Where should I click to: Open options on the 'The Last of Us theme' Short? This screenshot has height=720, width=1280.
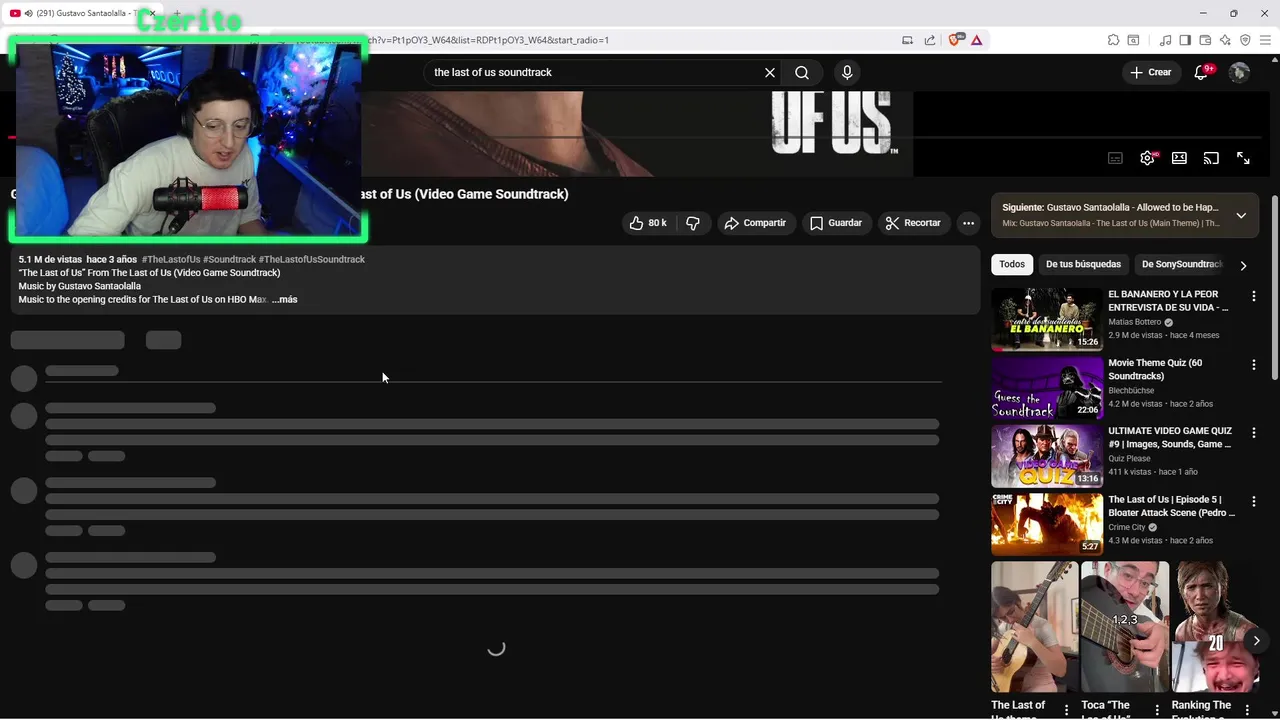1067,710
